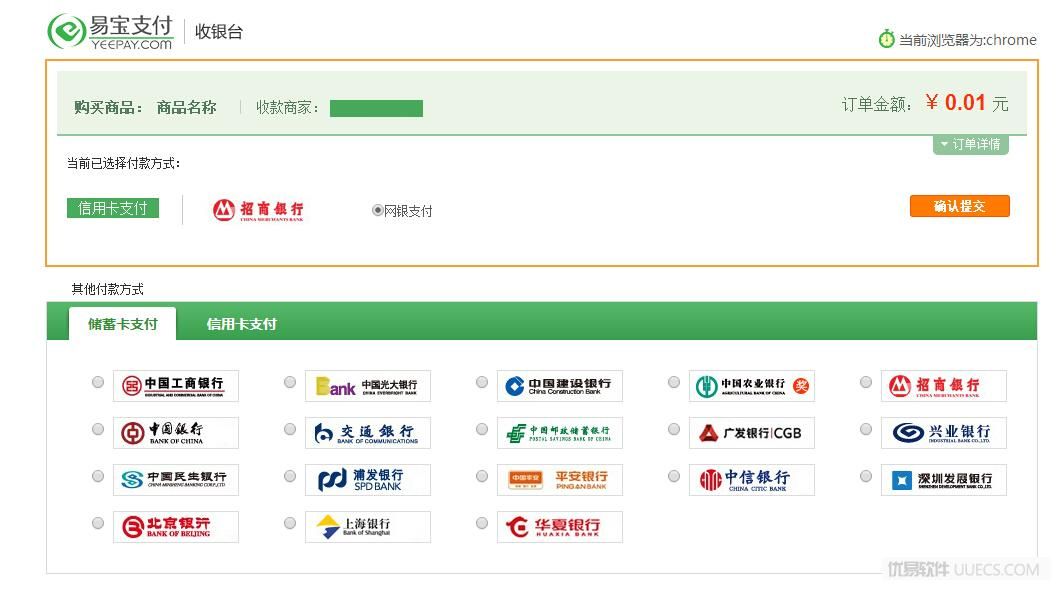Viewport: 1062px width, 595px height.
Task: Pick the 中国光大银行 logo
Action: [368, 386]
